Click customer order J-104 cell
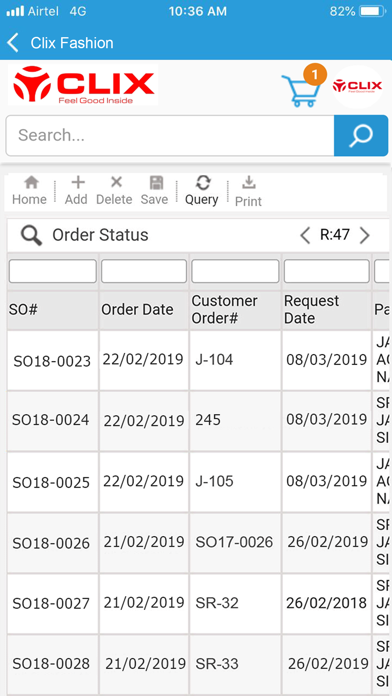Screen dimensions: 392x696 pyautogui.click(x=235, y=360)
